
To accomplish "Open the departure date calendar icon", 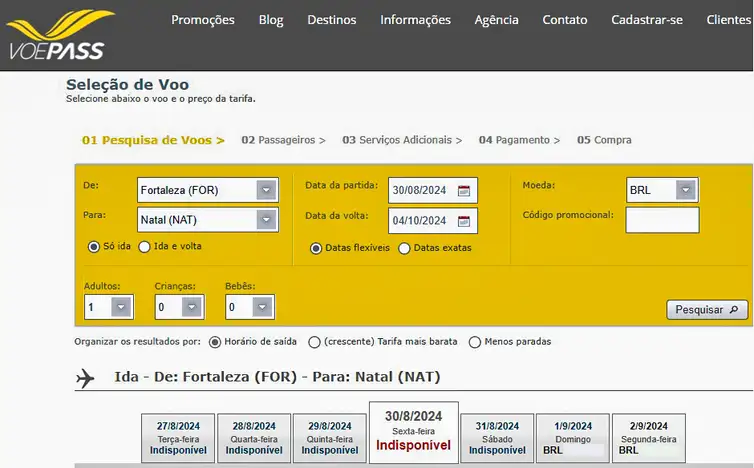I will pyautogui.click(x=464, y=190).
